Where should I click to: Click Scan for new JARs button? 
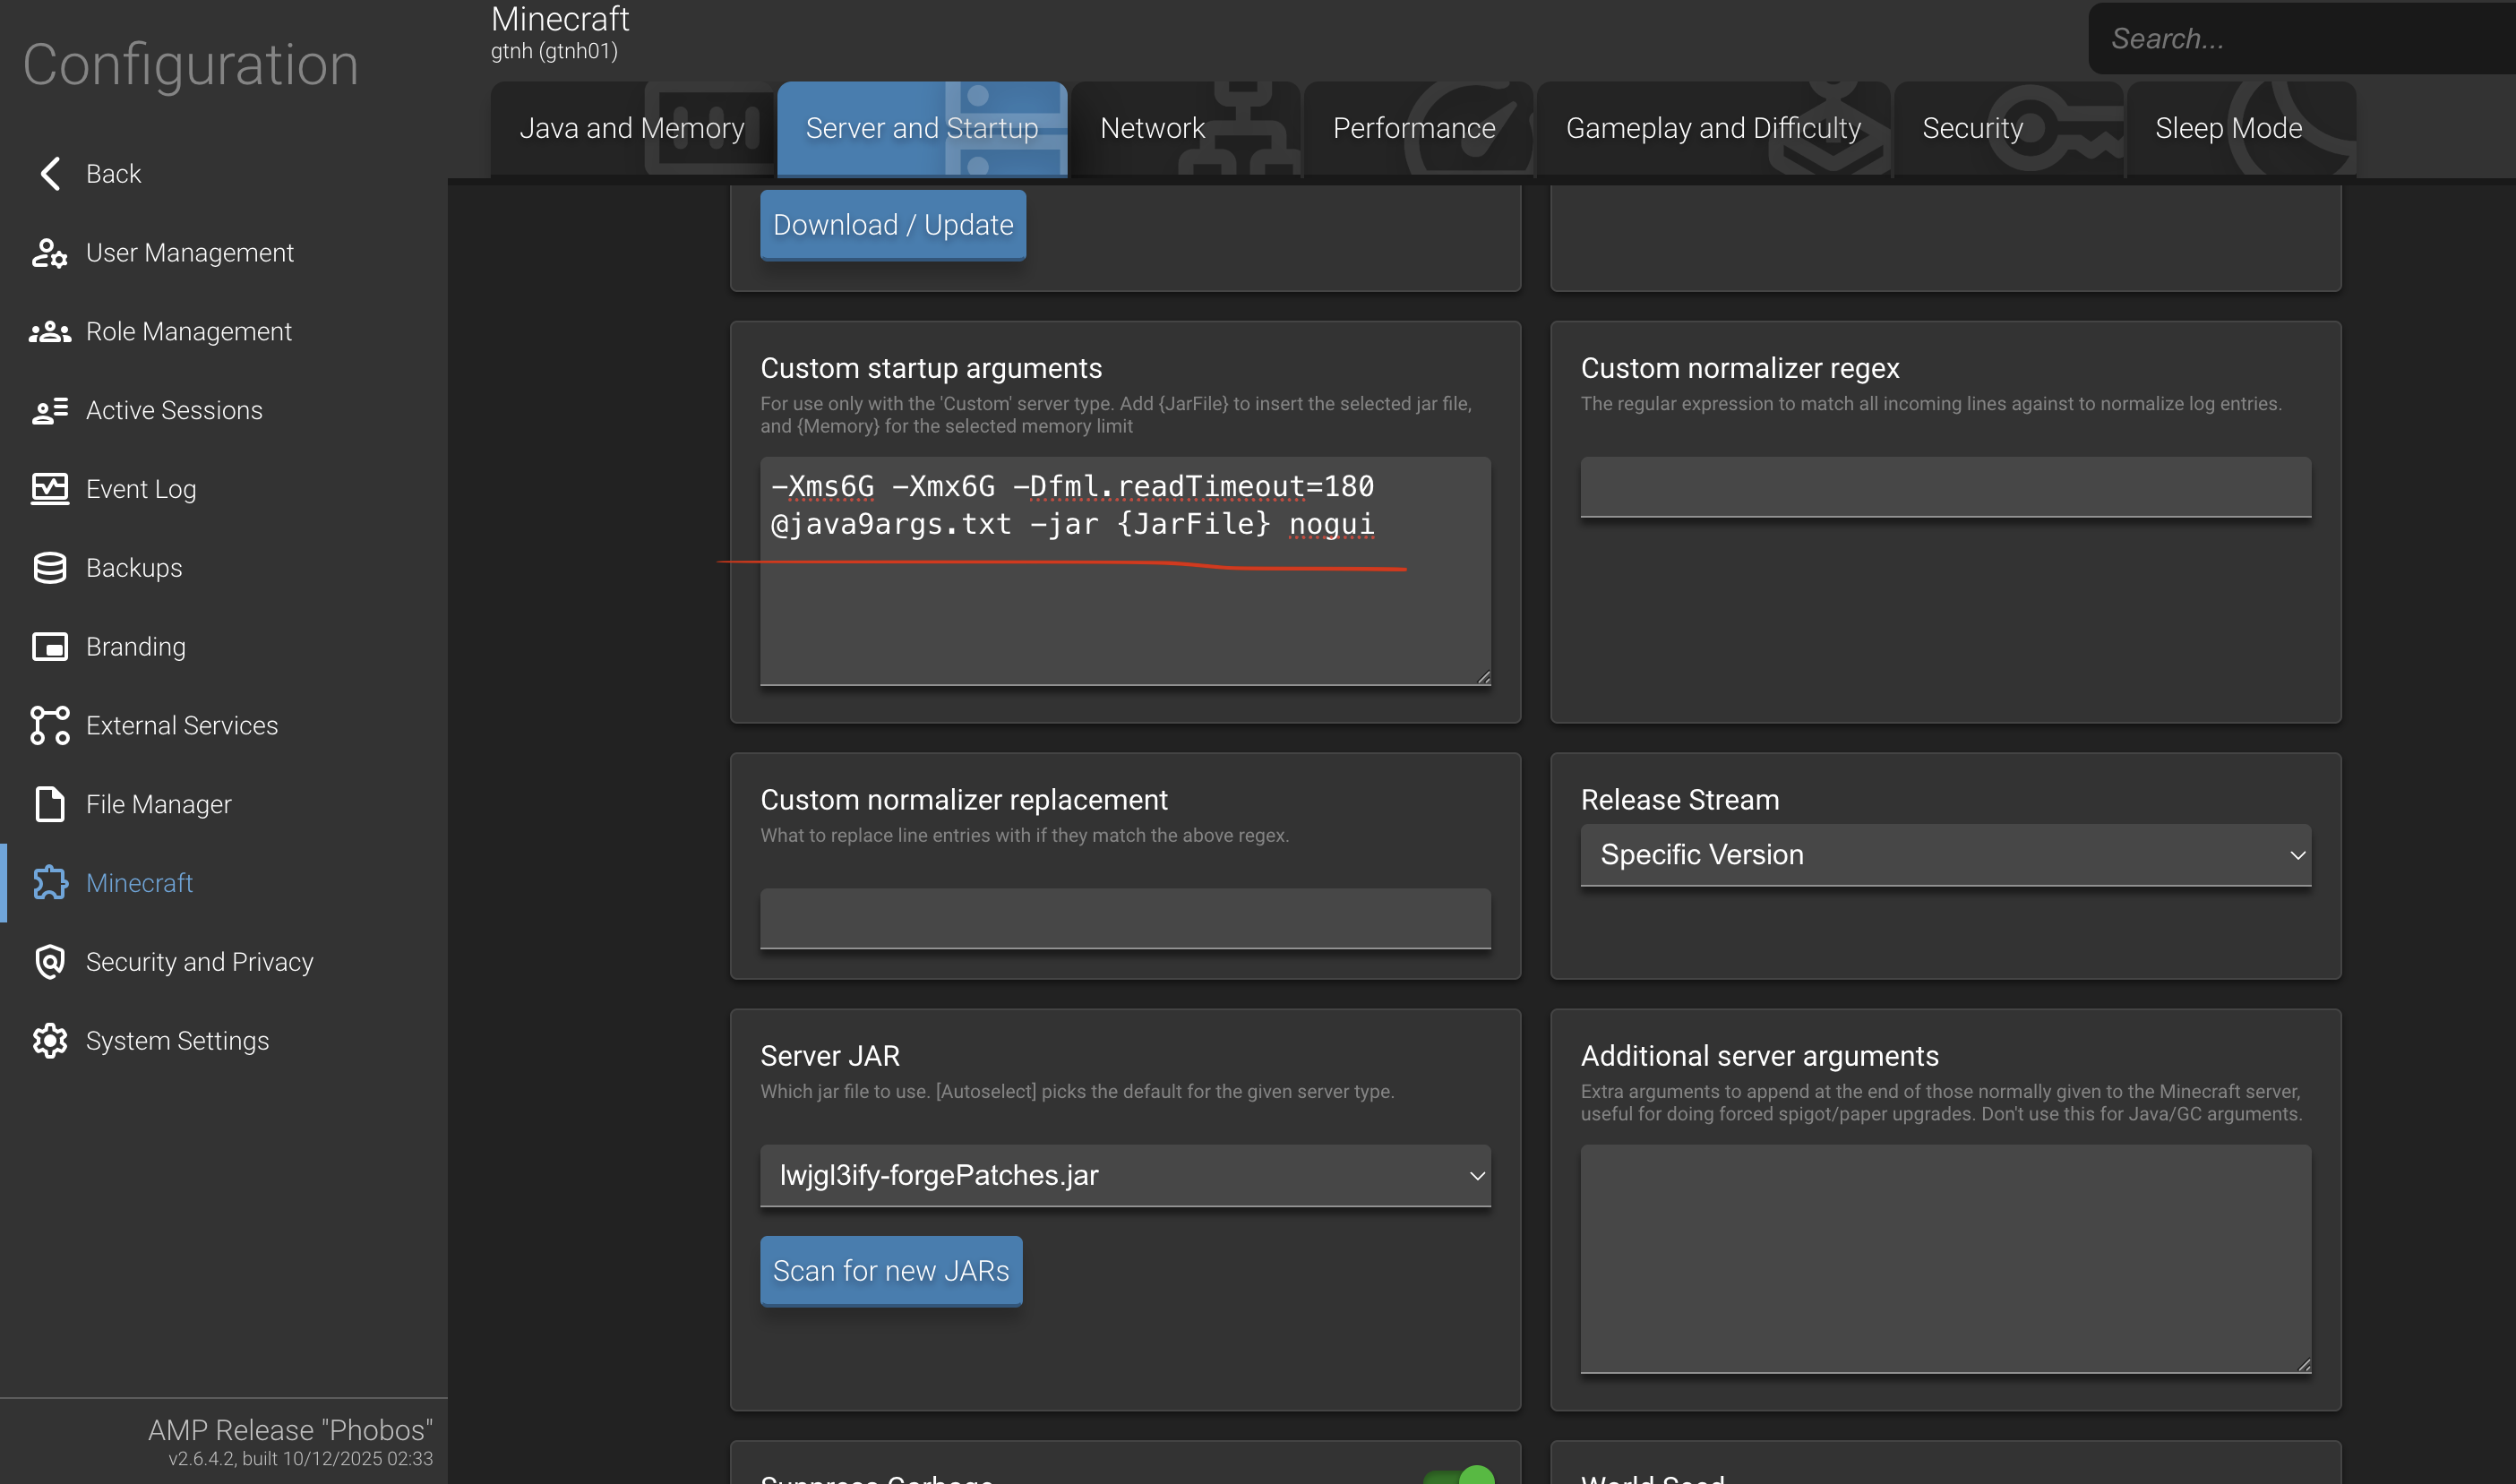(891, 1271)
